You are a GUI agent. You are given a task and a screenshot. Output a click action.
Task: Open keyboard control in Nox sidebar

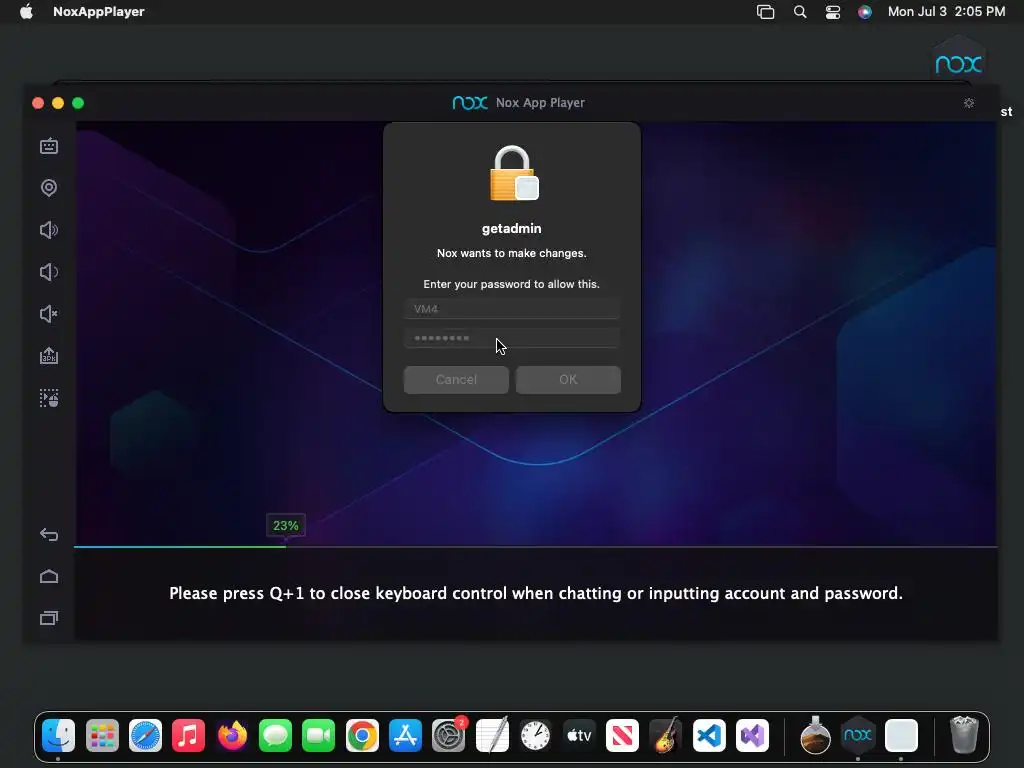pos(49,146)
